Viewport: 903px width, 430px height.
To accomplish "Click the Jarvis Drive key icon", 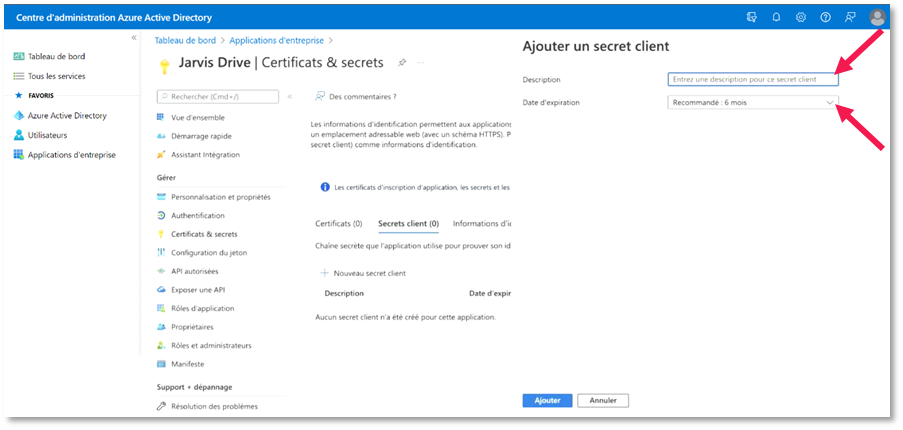I will (x=163, y=66).
